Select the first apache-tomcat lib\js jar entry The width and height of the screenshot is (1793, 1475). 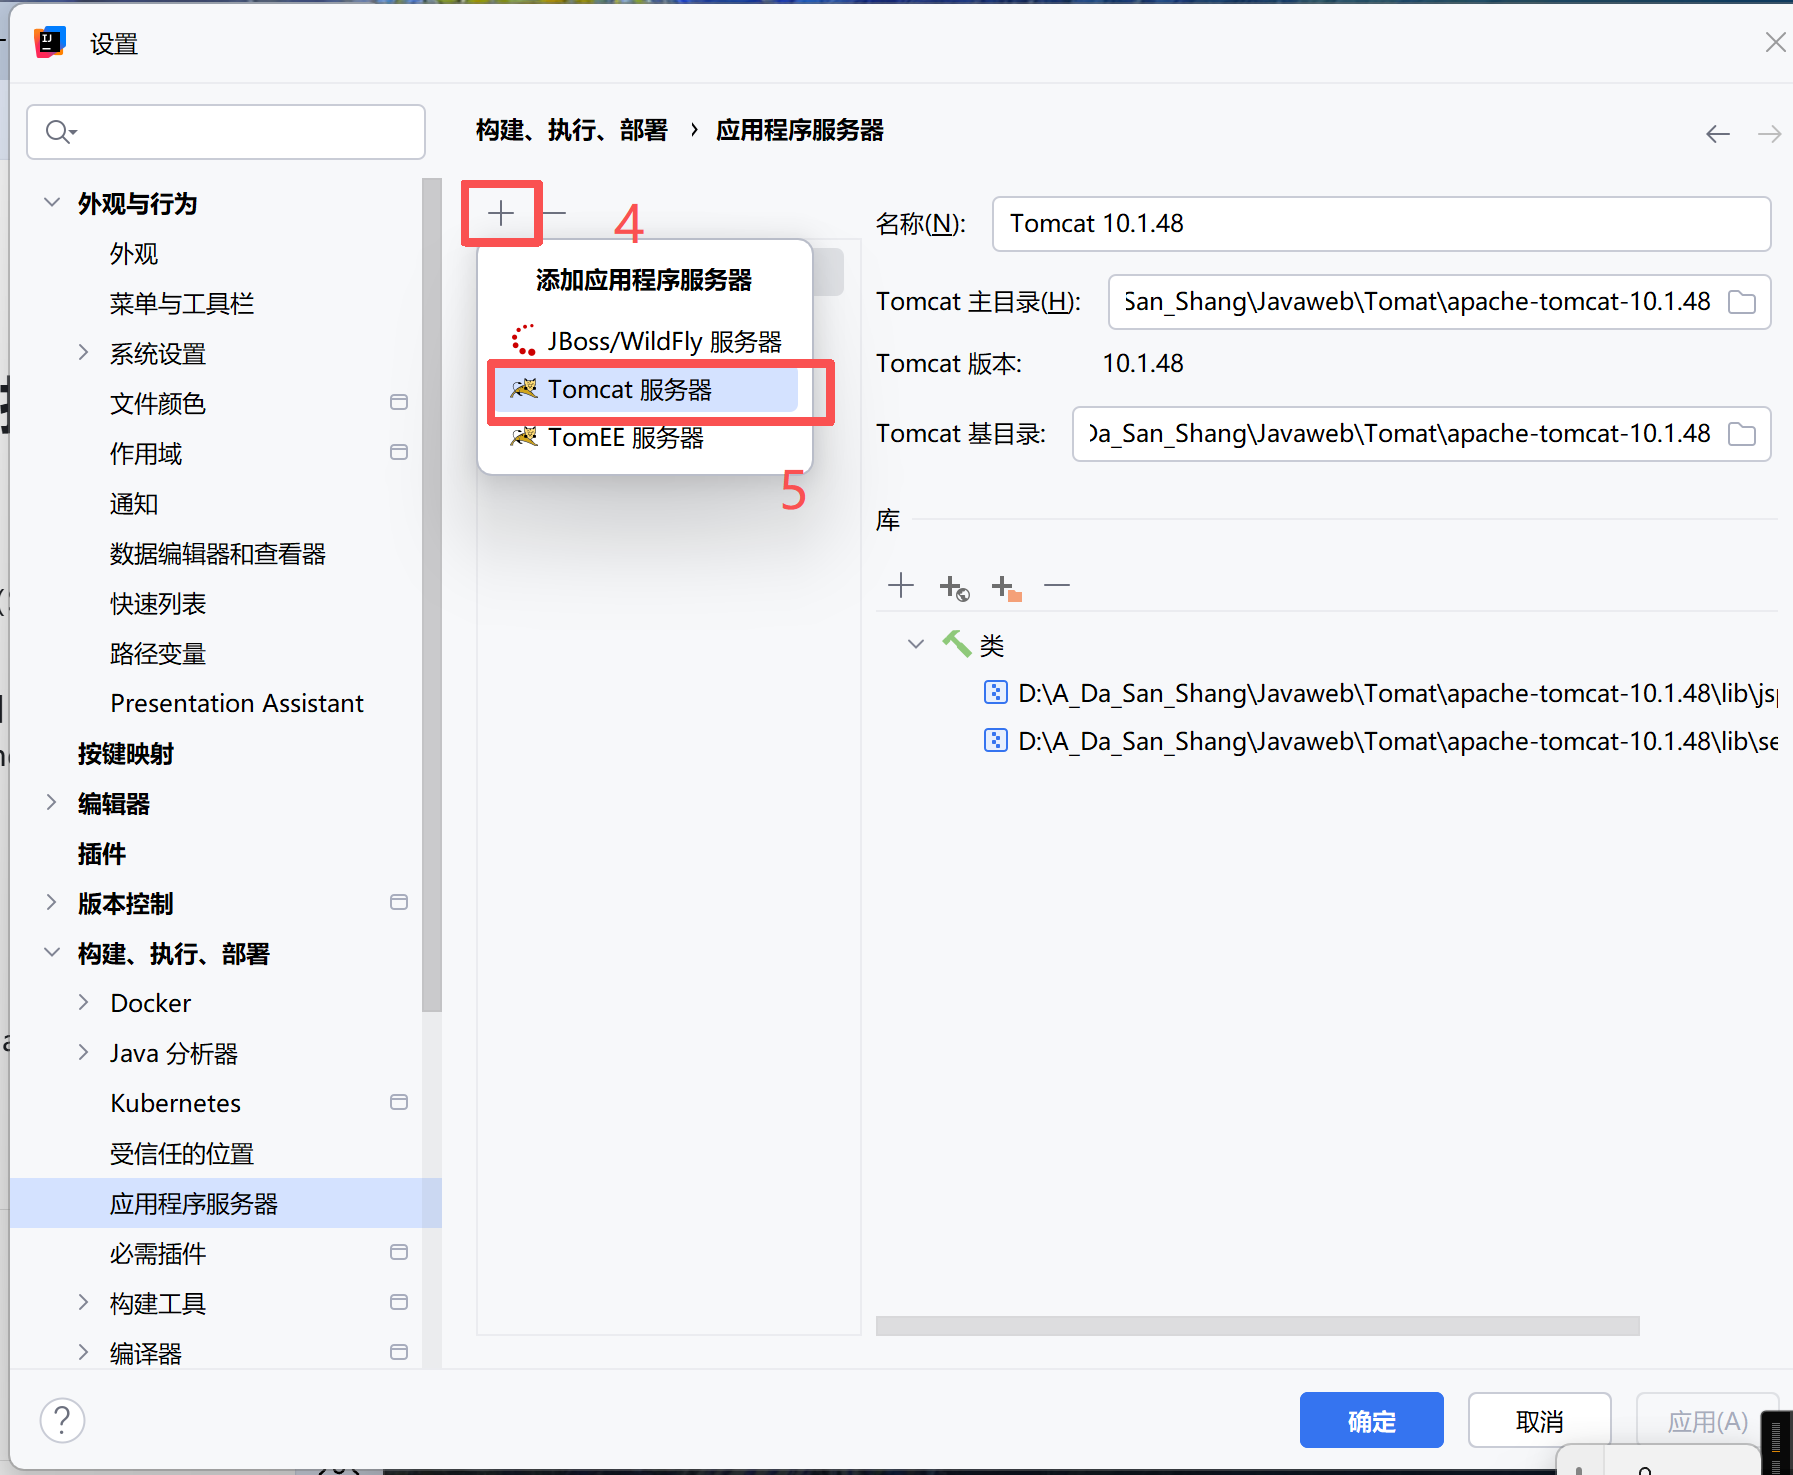coord(1380,693)
